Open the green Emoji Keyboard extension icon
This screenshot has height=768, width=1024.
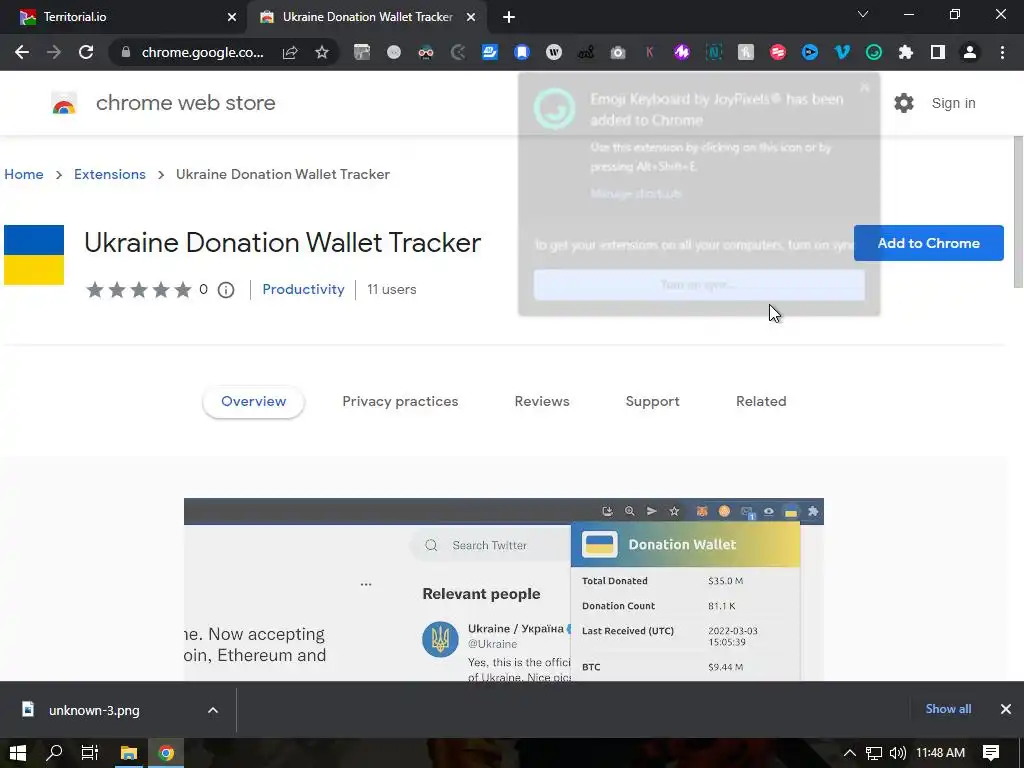(x=874, y=52)
